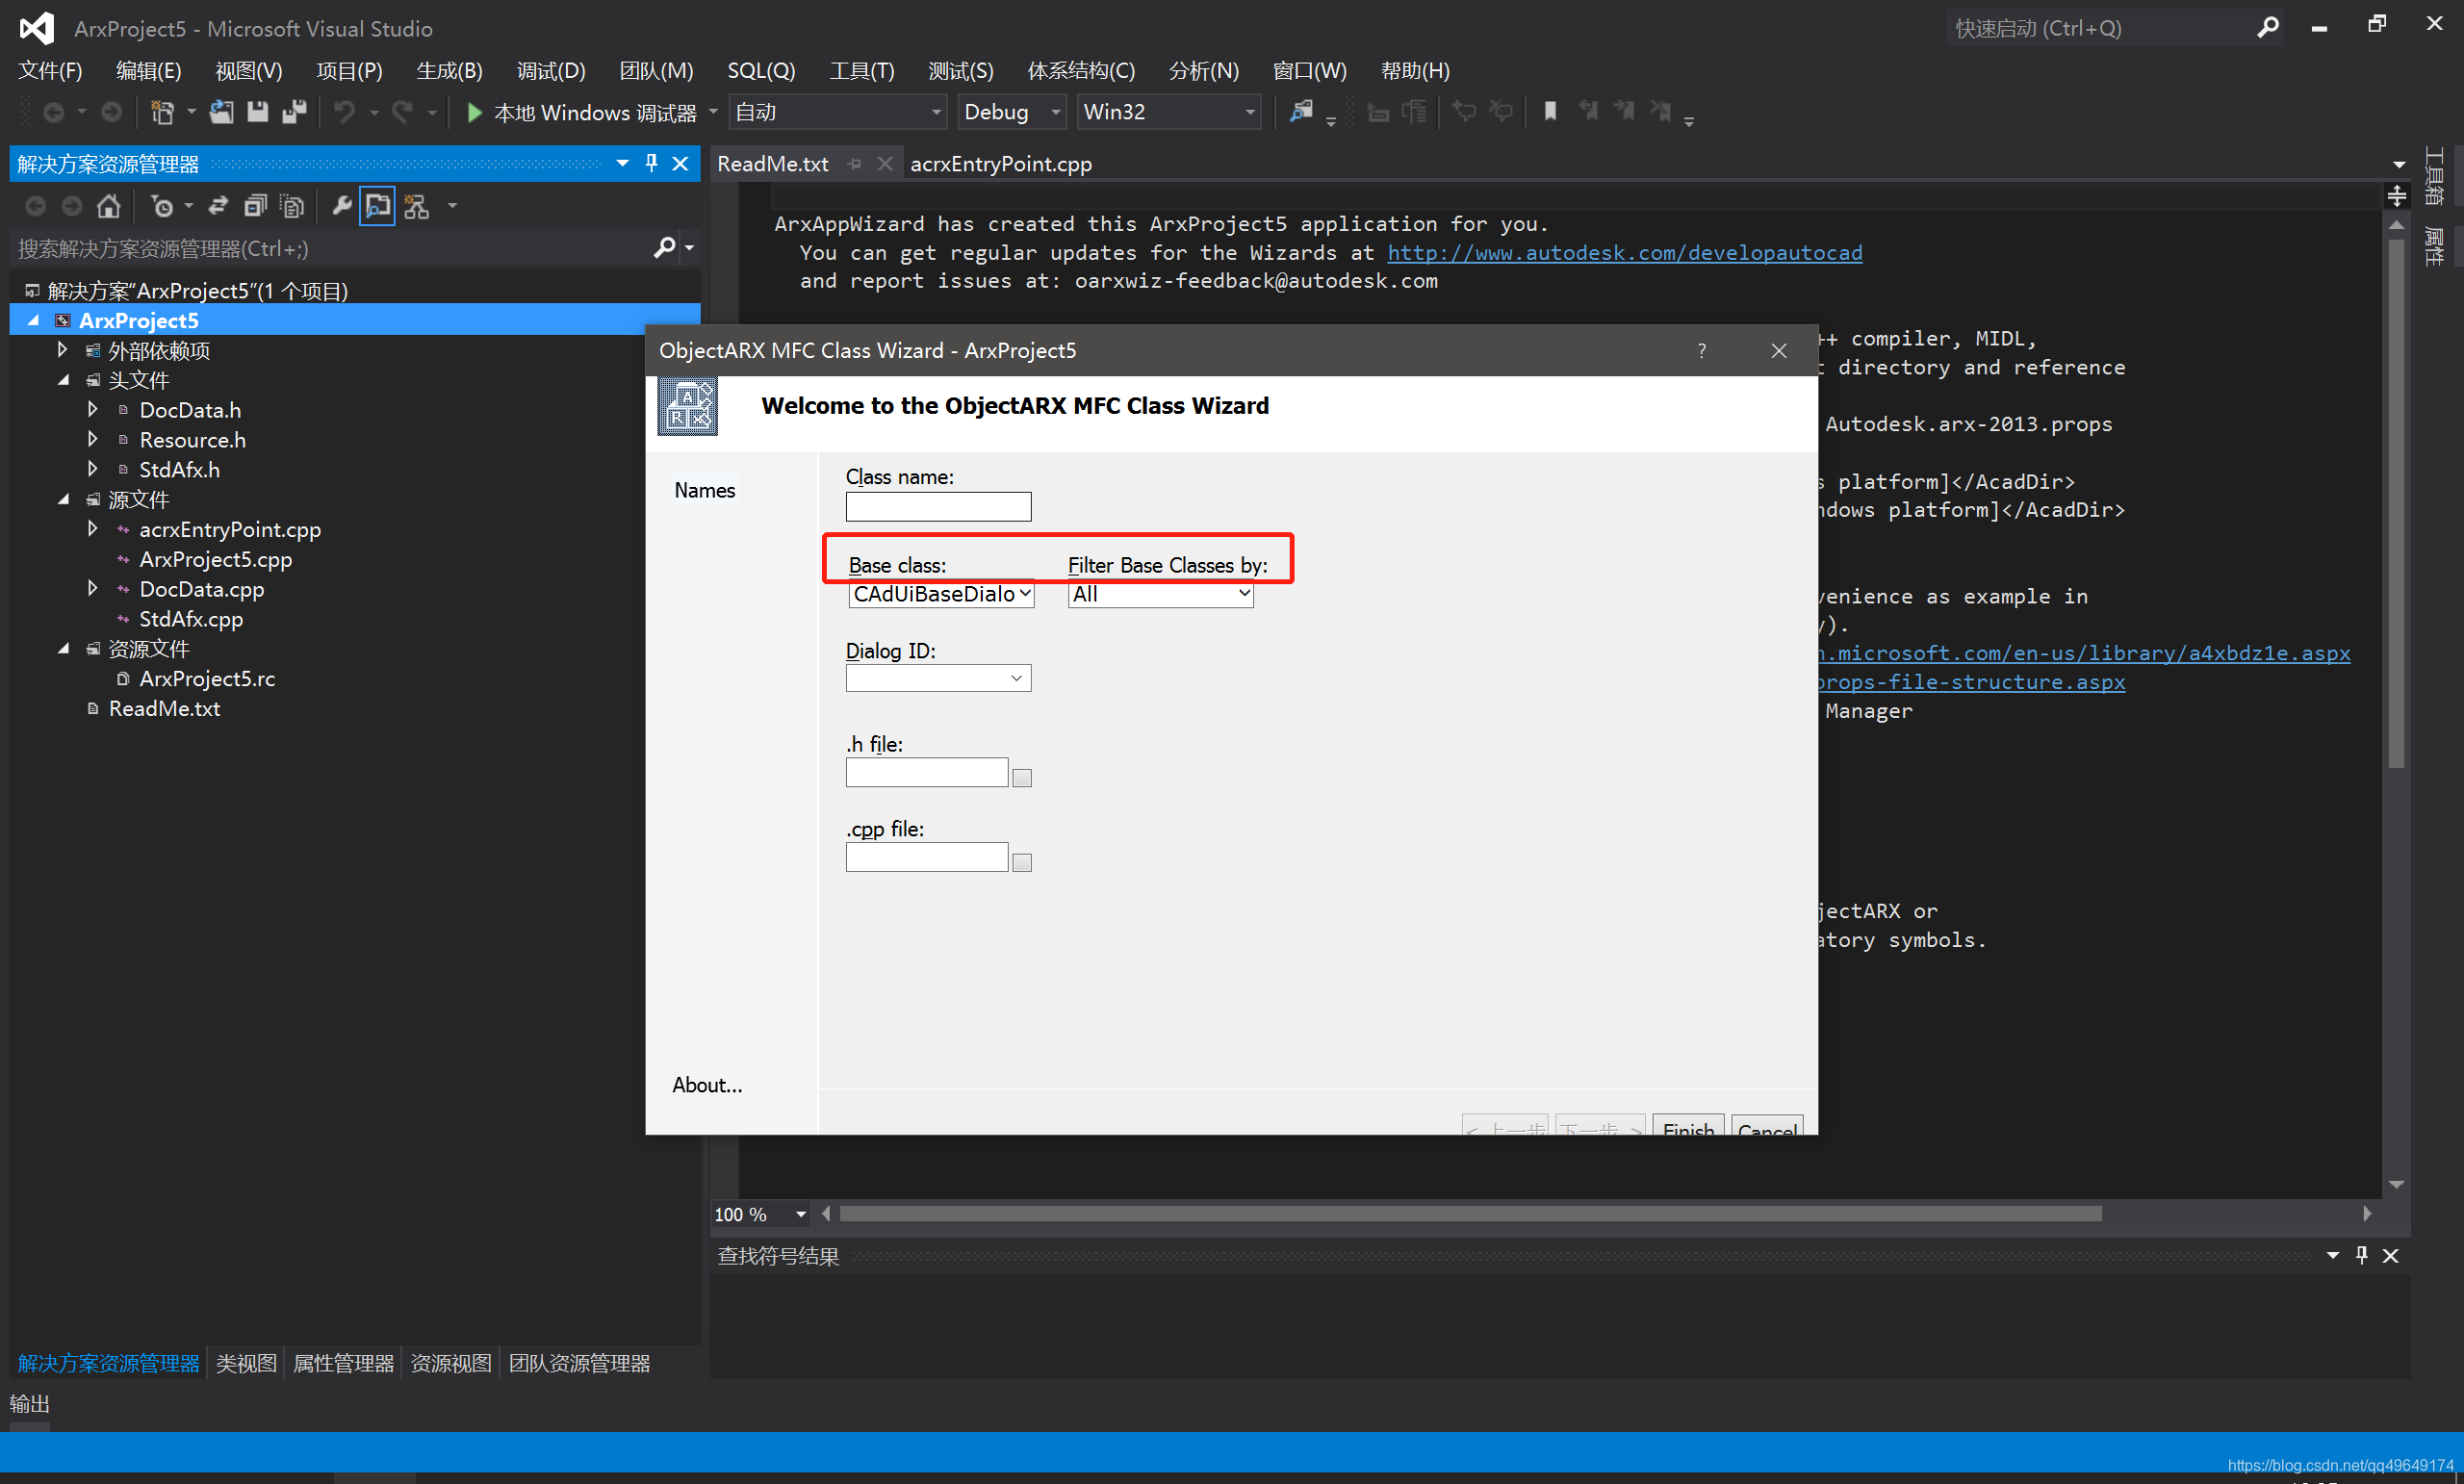Open Properties wrench icon

[341, 207]
